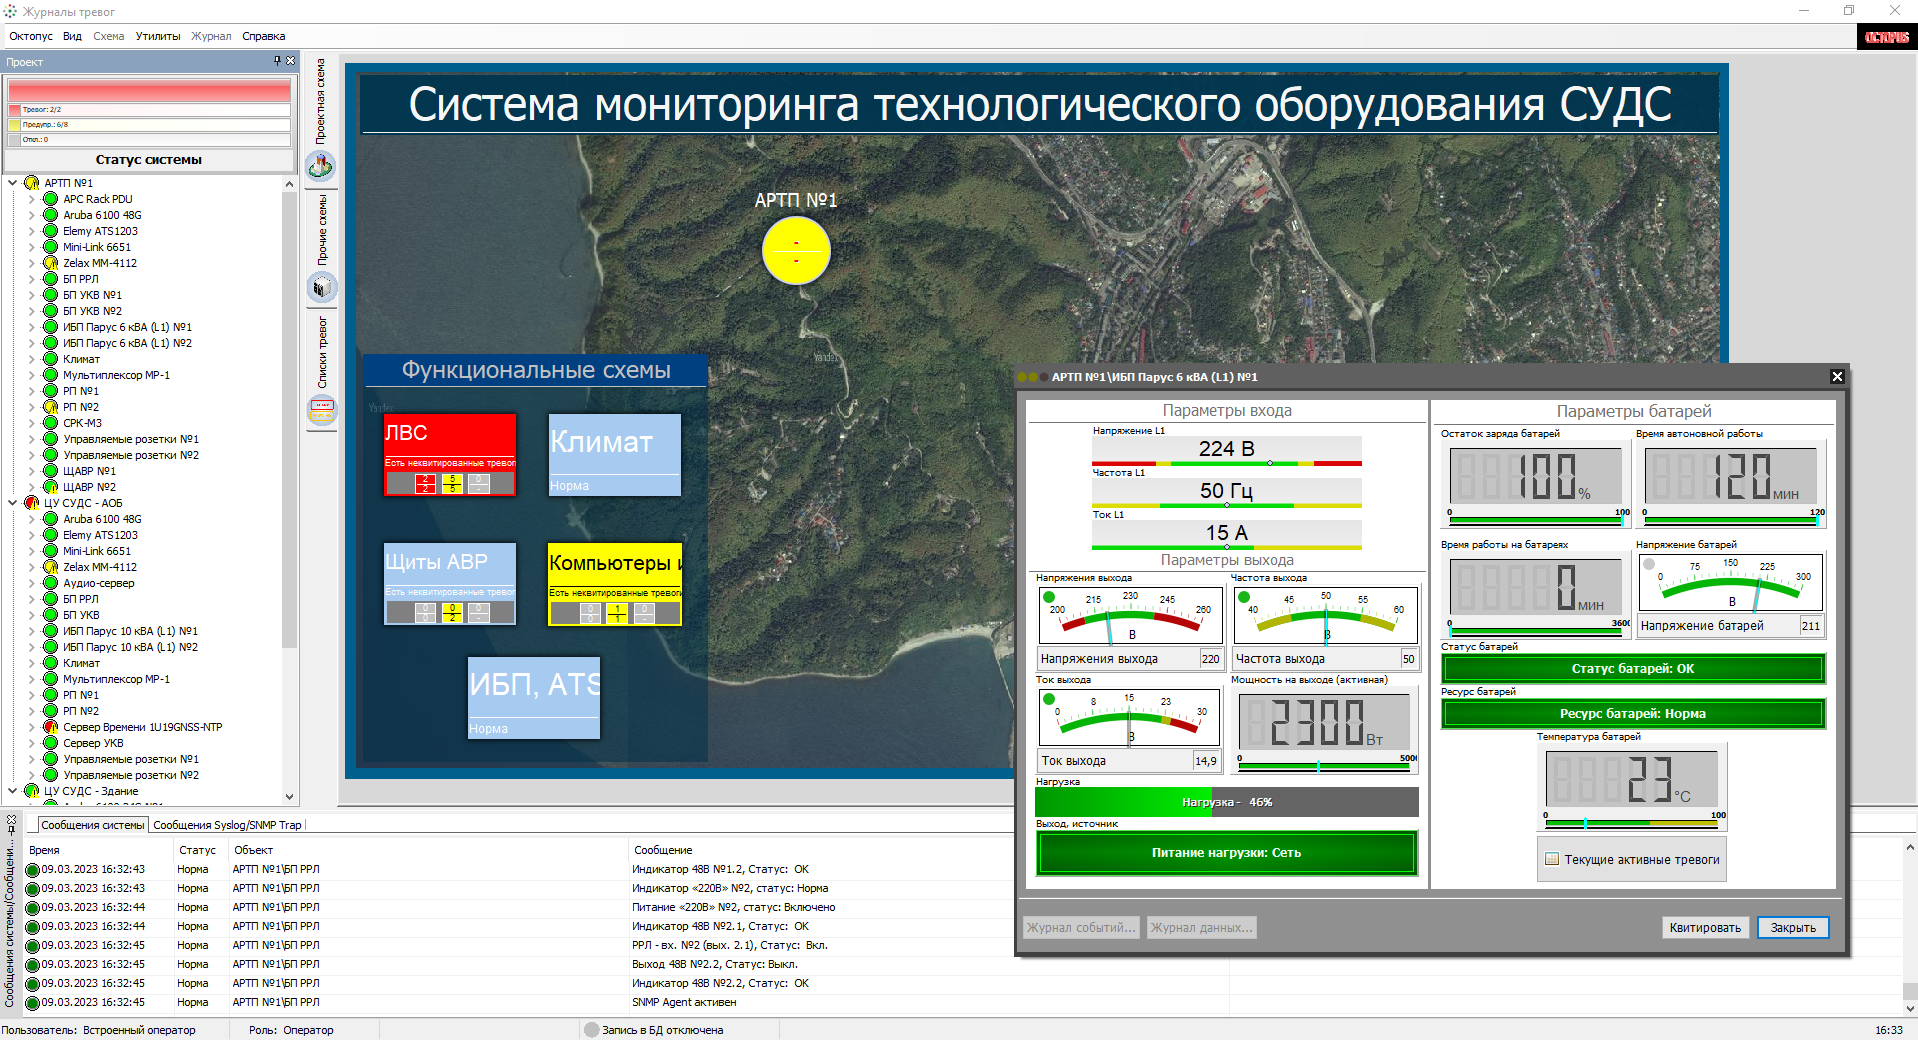Click the yellow Предупр.: 6/8 indicator
Image resolution: width=1918 pixels, height=1040 pixels.
coord(149,125)
